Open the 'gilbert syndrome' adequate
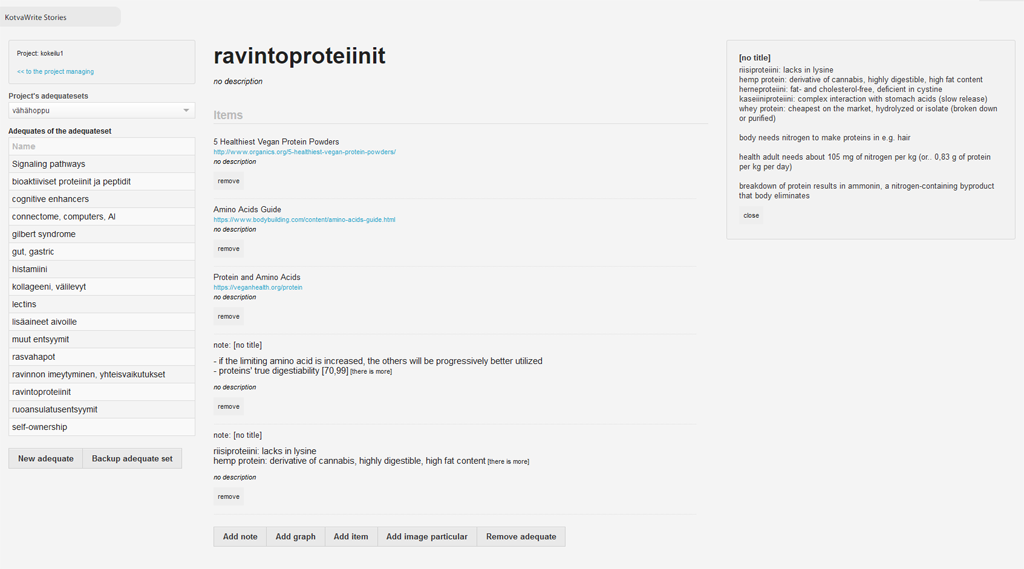 click(x=101, y=234)
